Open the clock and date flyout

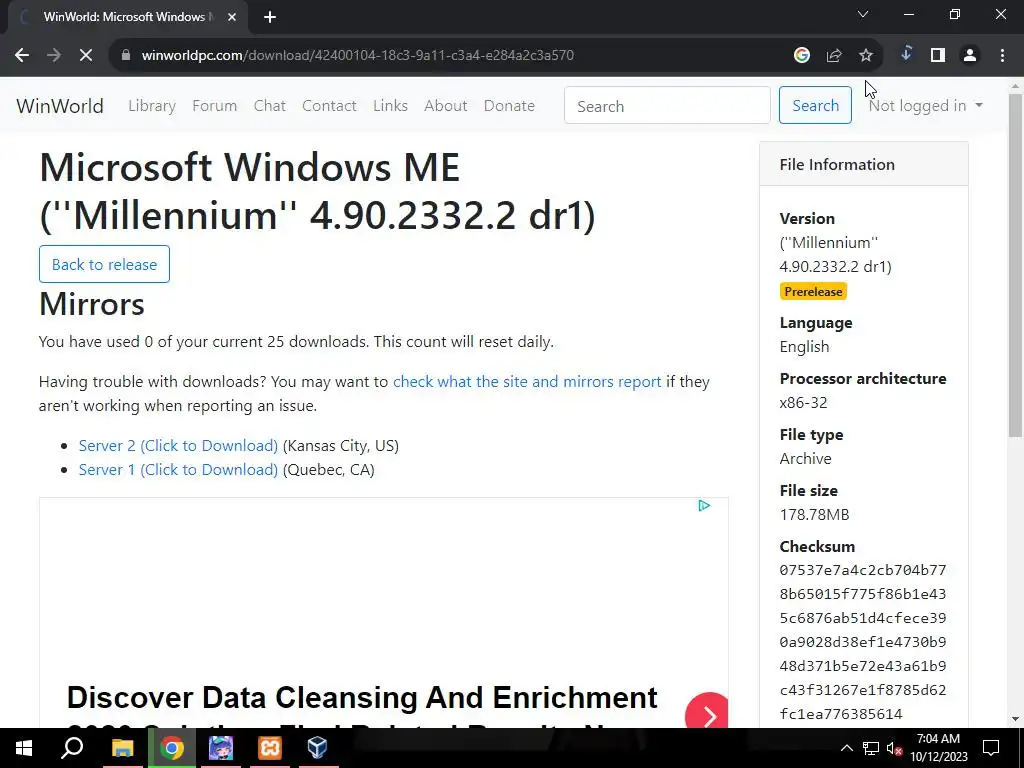click(x=939, y=748)
